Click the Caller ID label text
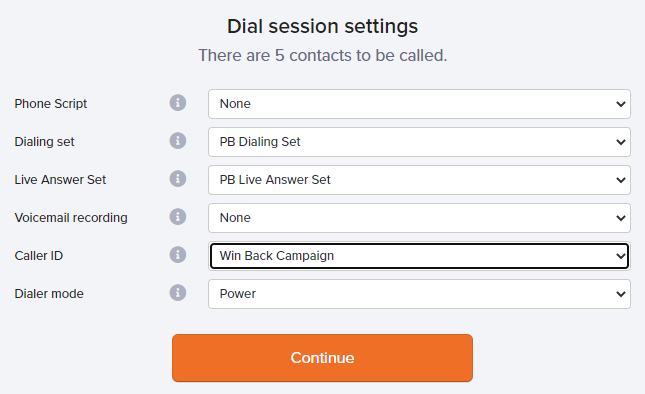Image resolution: width=645 pixels, height=394 pixels. click(x=39, y=256)
